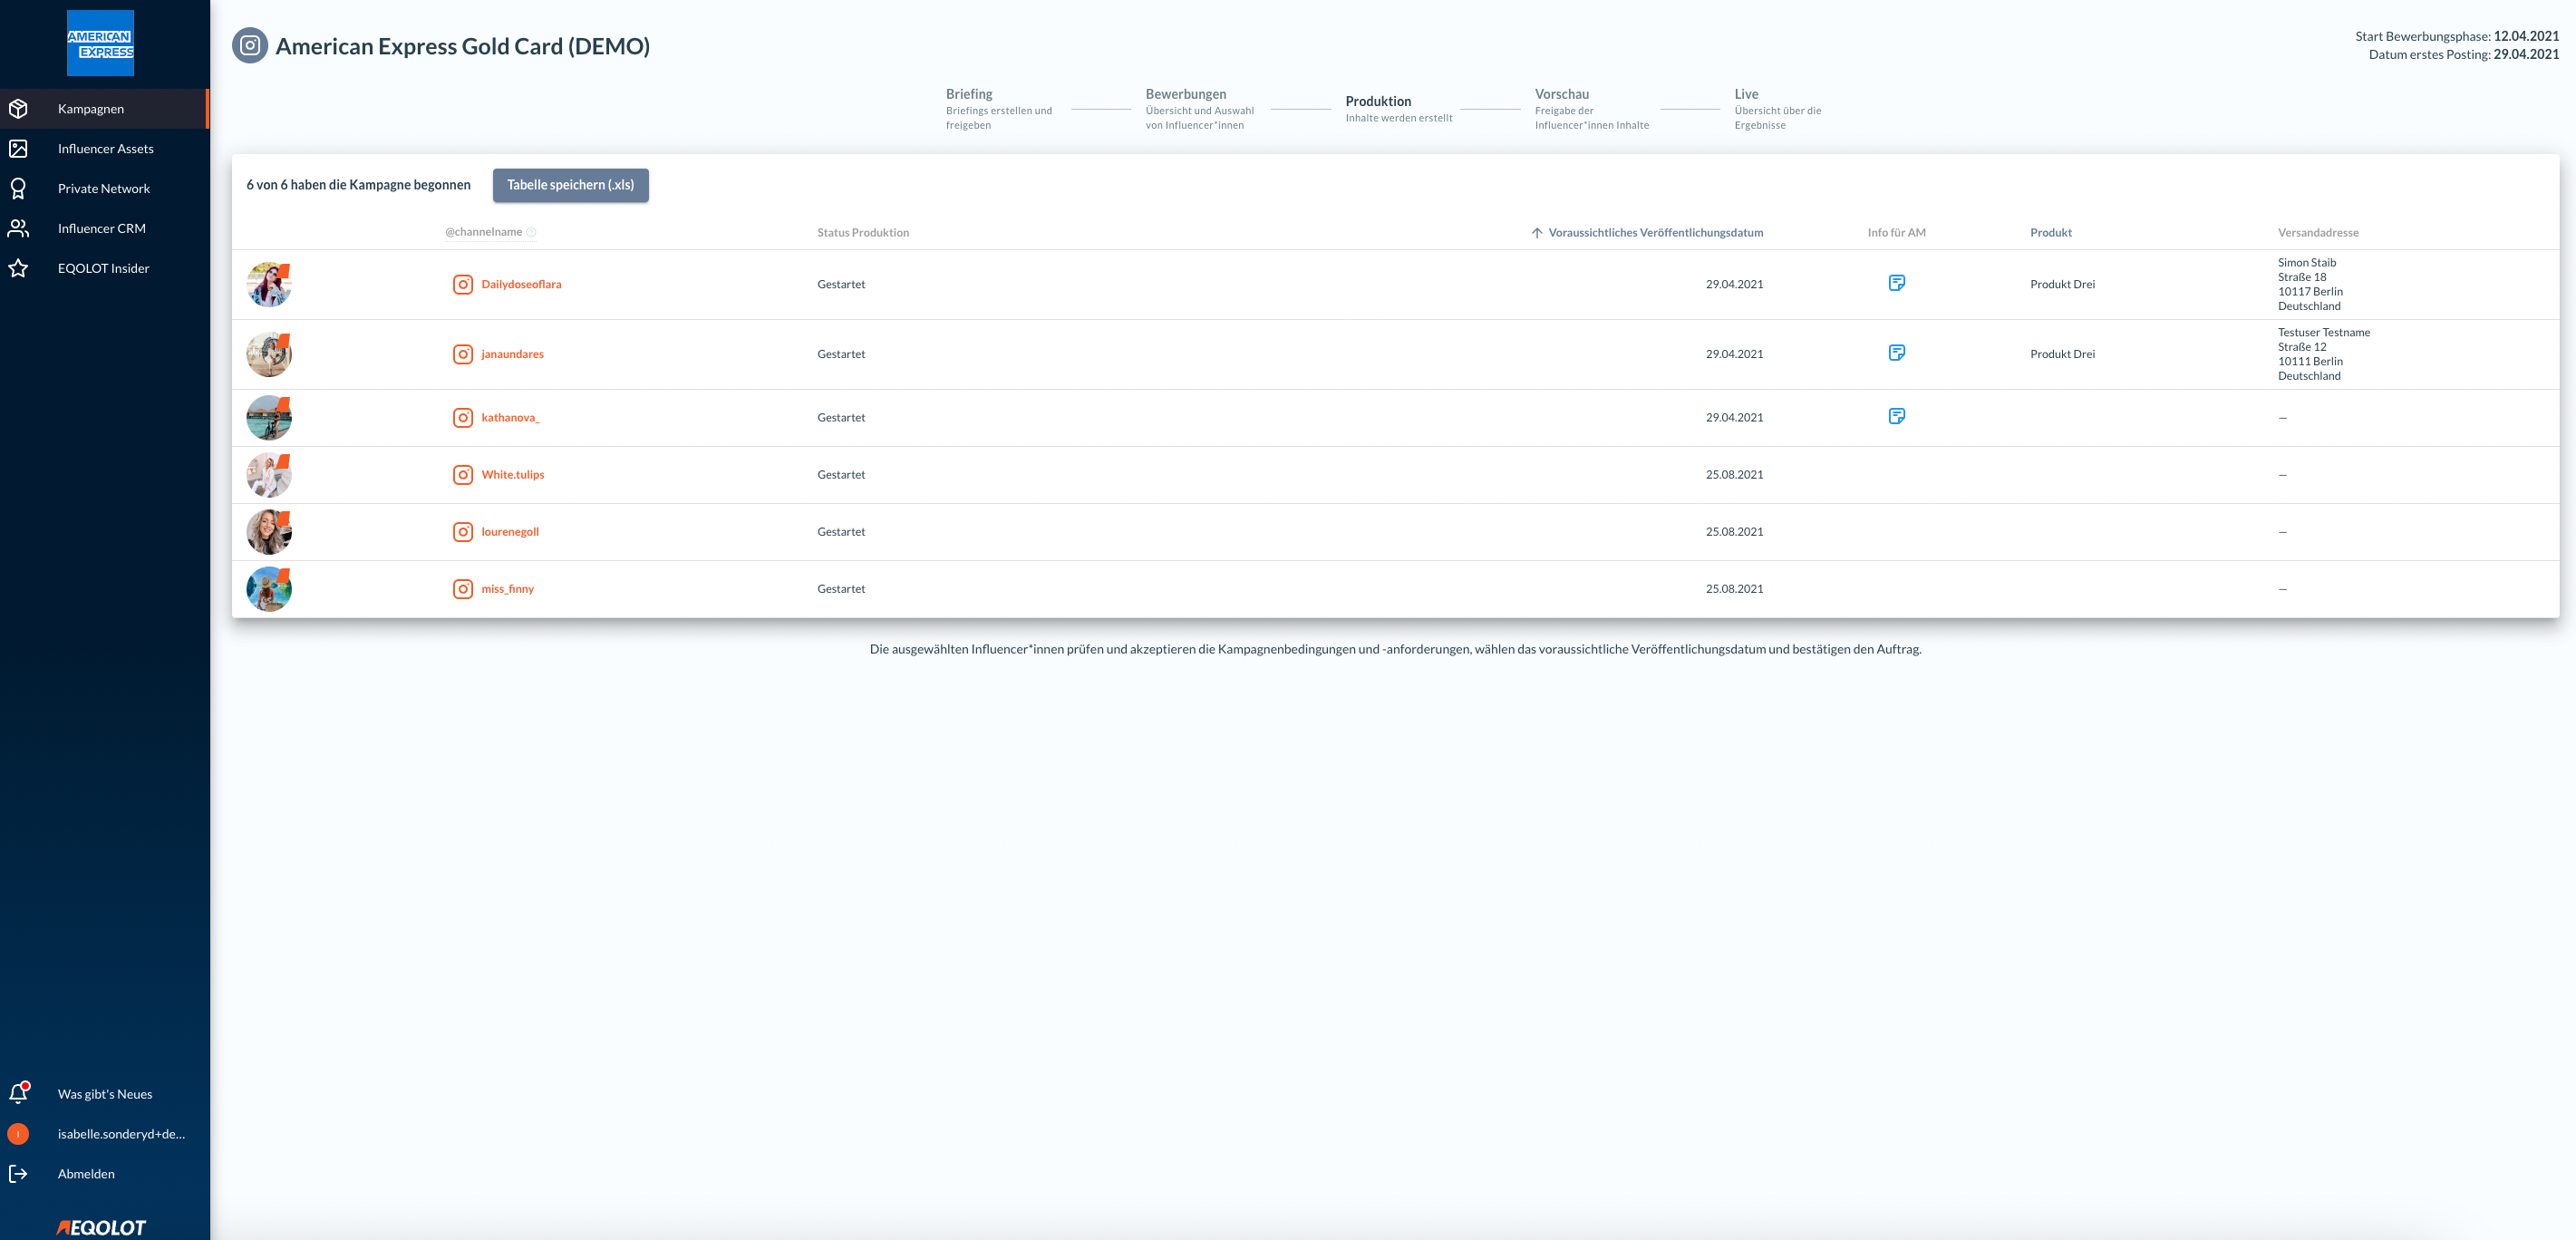
Task: Open the Influencer CRM people icon
Action: tap(18, 229)
